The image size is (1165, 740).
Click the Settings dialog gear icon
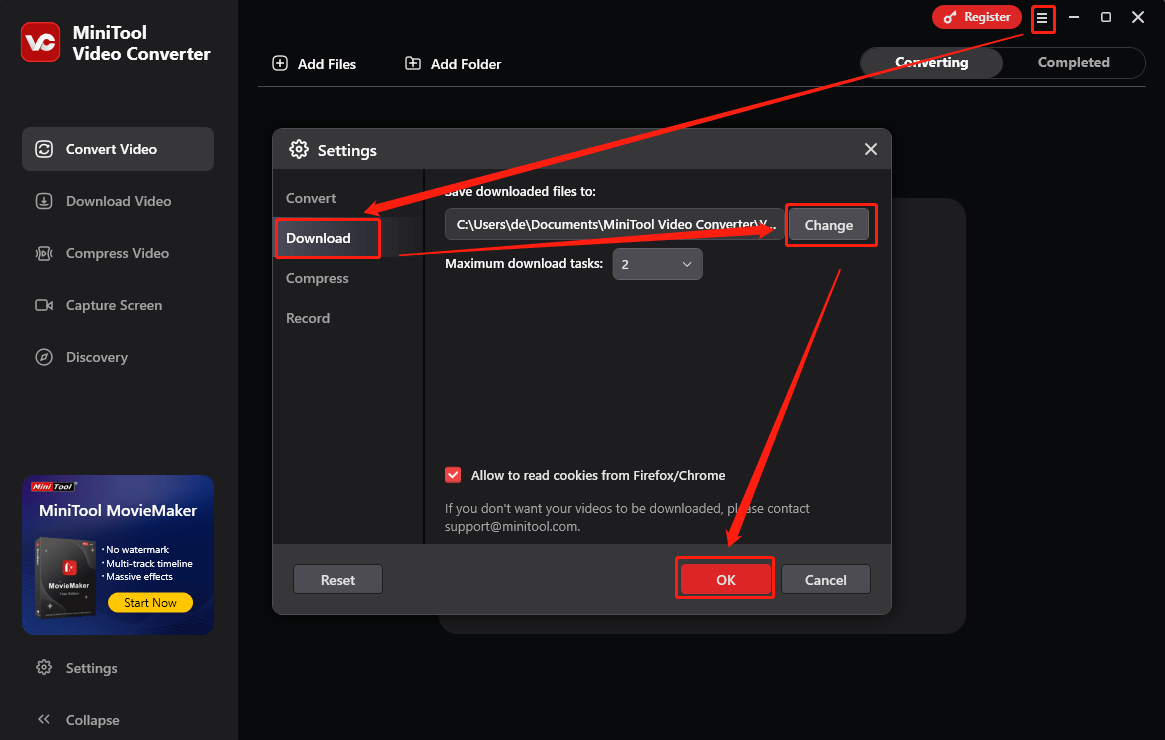tap(299, 149)
